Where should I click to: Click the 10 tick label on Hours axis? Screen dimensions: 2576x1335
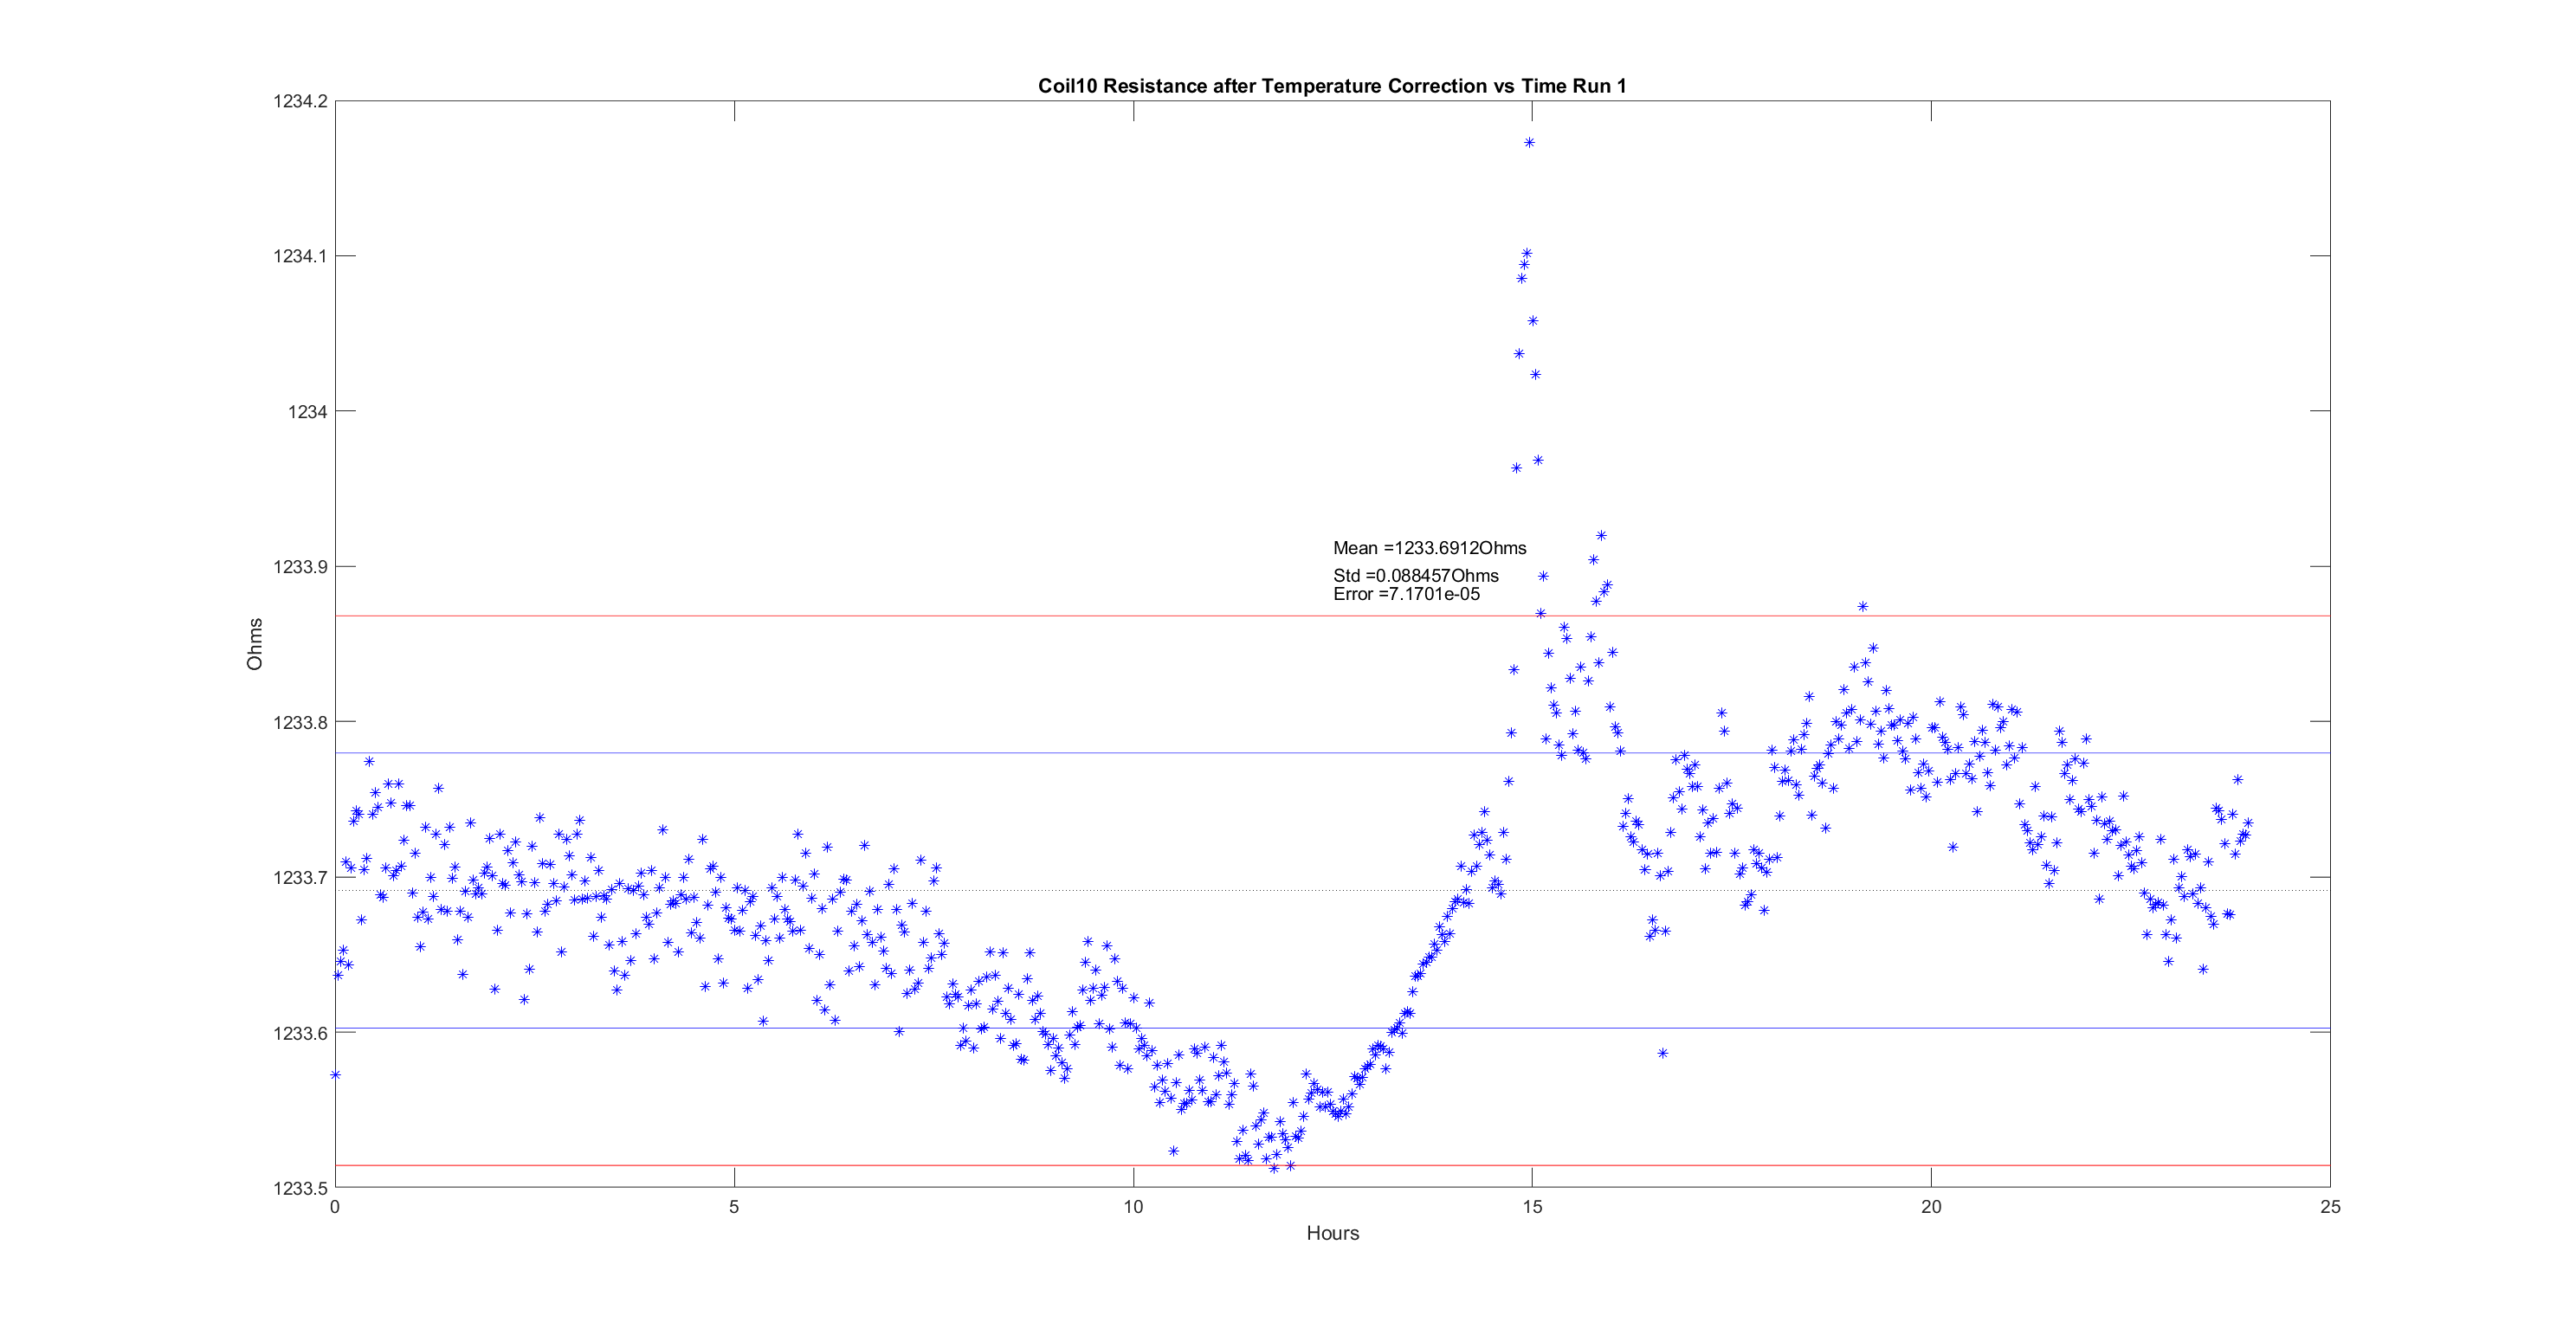1133,1207
